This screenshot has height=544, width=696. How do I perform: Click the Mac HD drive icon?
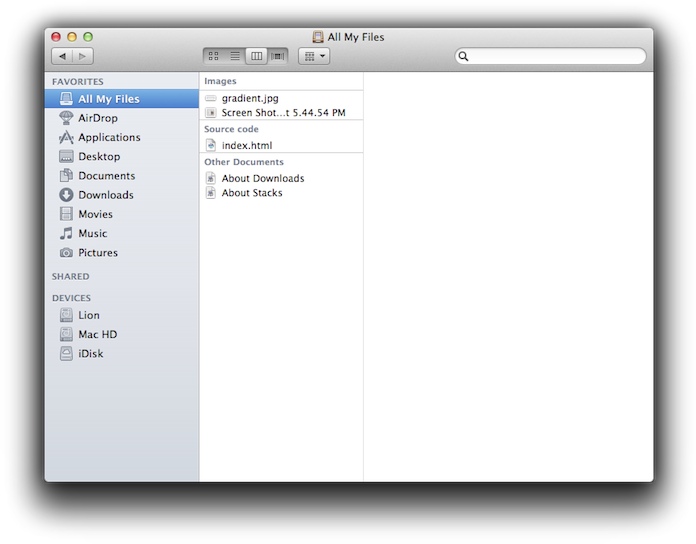(66, 334)
